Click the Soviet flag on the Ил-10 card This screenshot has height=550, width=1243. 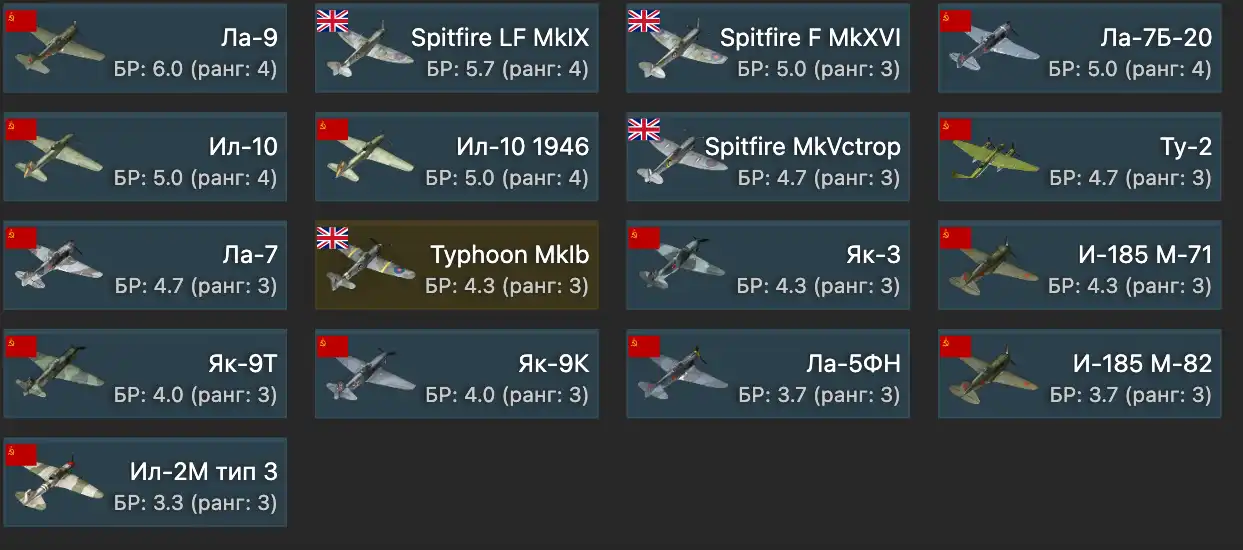21,130
